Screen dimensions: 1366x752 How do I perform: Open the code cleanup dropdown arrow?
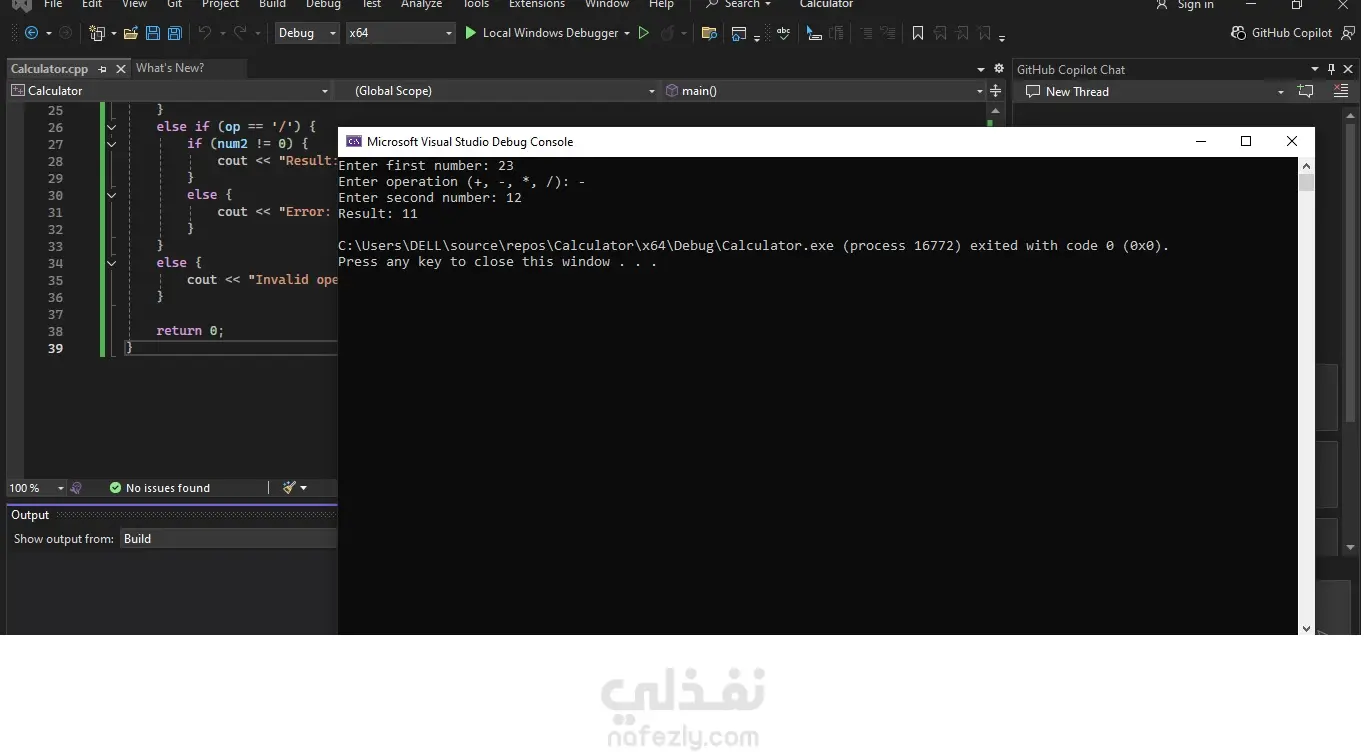[303, 488]
